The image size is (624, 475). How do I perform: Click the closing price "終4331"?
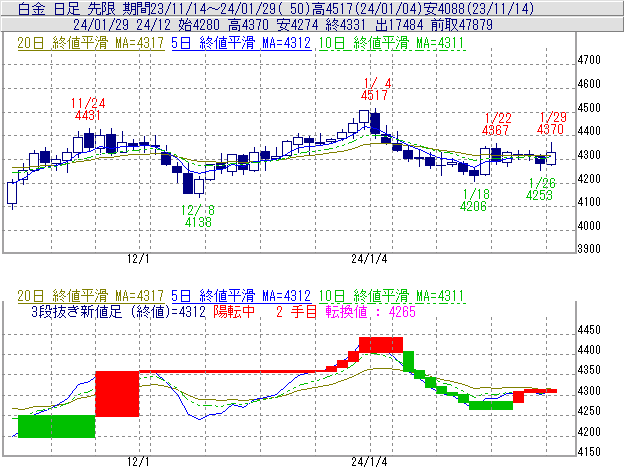345,25
